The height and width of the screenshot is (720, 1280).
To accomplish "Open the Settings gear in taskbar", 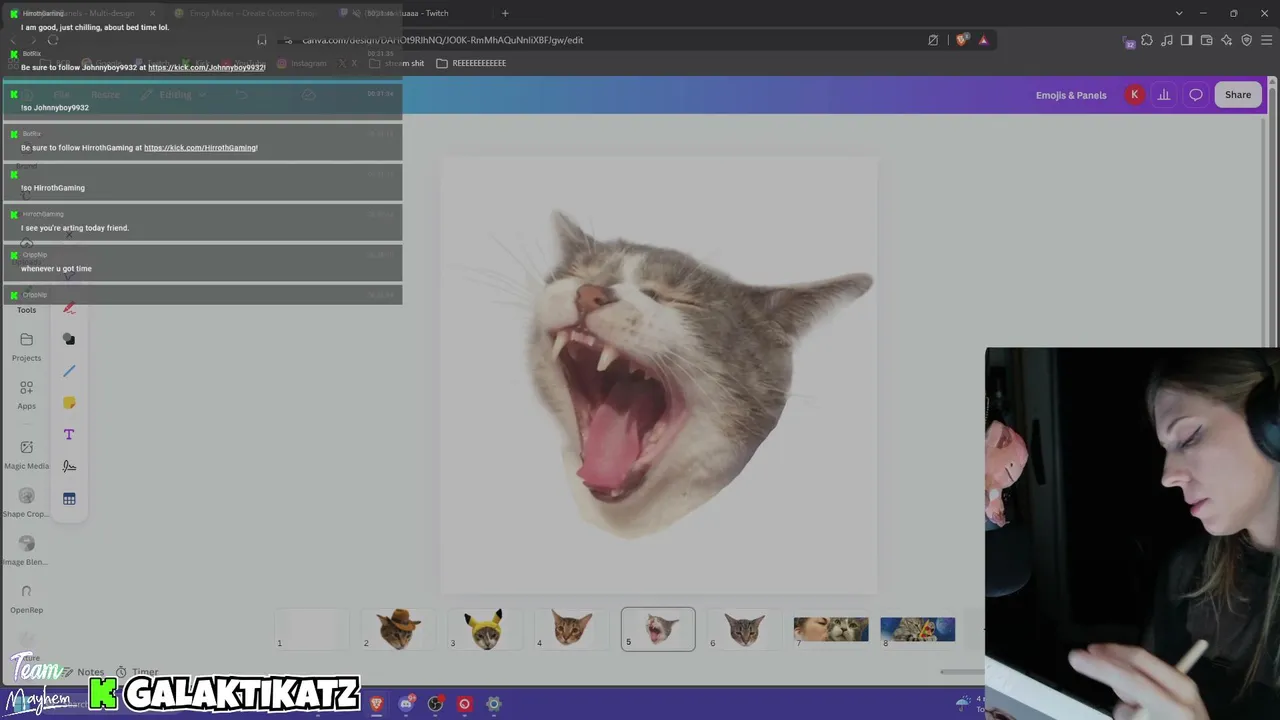I will coord(493,704).
